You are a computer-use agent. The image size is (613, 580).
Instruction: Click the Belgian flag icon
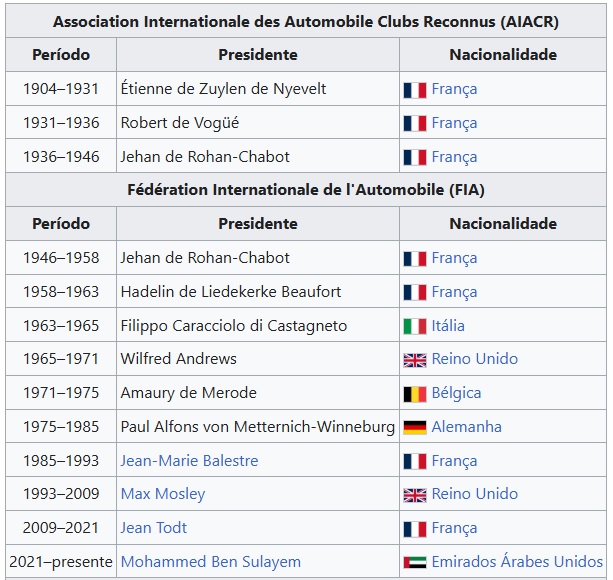pyautogui.click(x=414, y=394)
